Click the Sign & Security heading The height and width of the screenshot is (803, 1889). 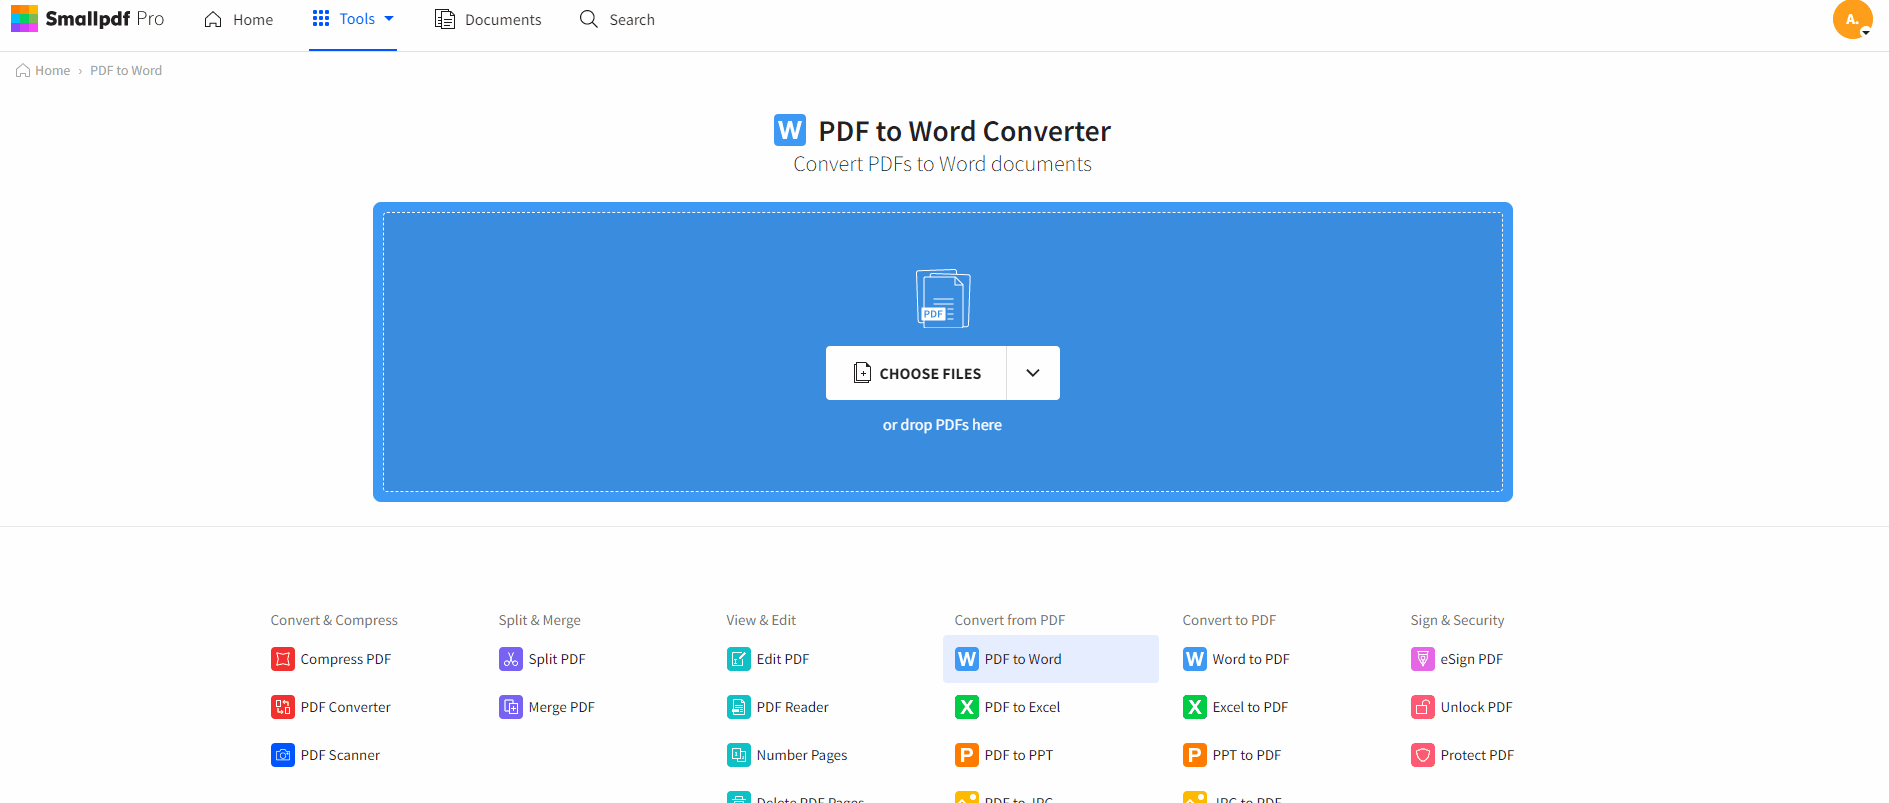click(1457, 620)
